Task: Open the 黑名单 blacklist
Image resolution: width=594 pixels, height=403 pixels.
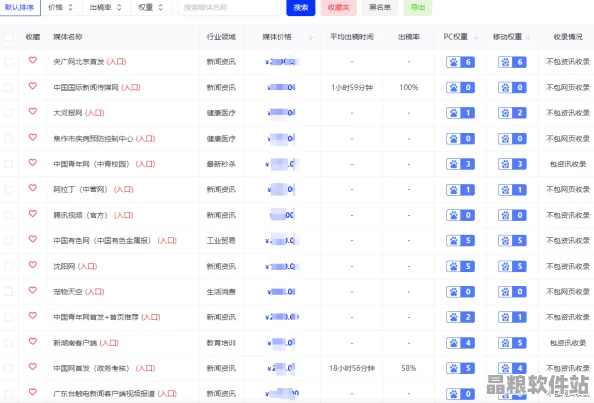Action: click(380, 7)
